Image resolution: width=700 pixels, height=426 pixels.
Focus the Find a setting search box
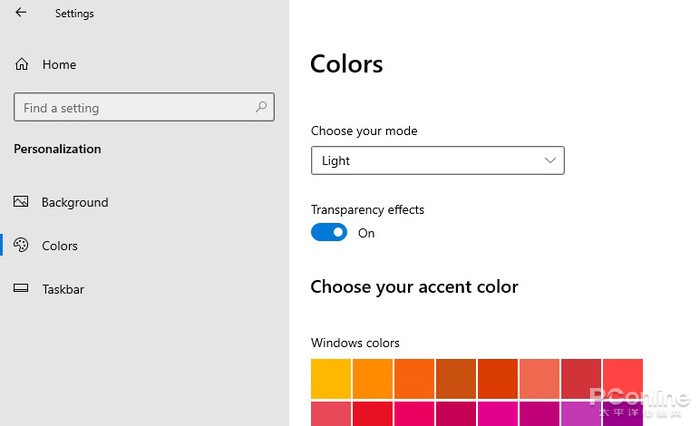coord(130,108)
